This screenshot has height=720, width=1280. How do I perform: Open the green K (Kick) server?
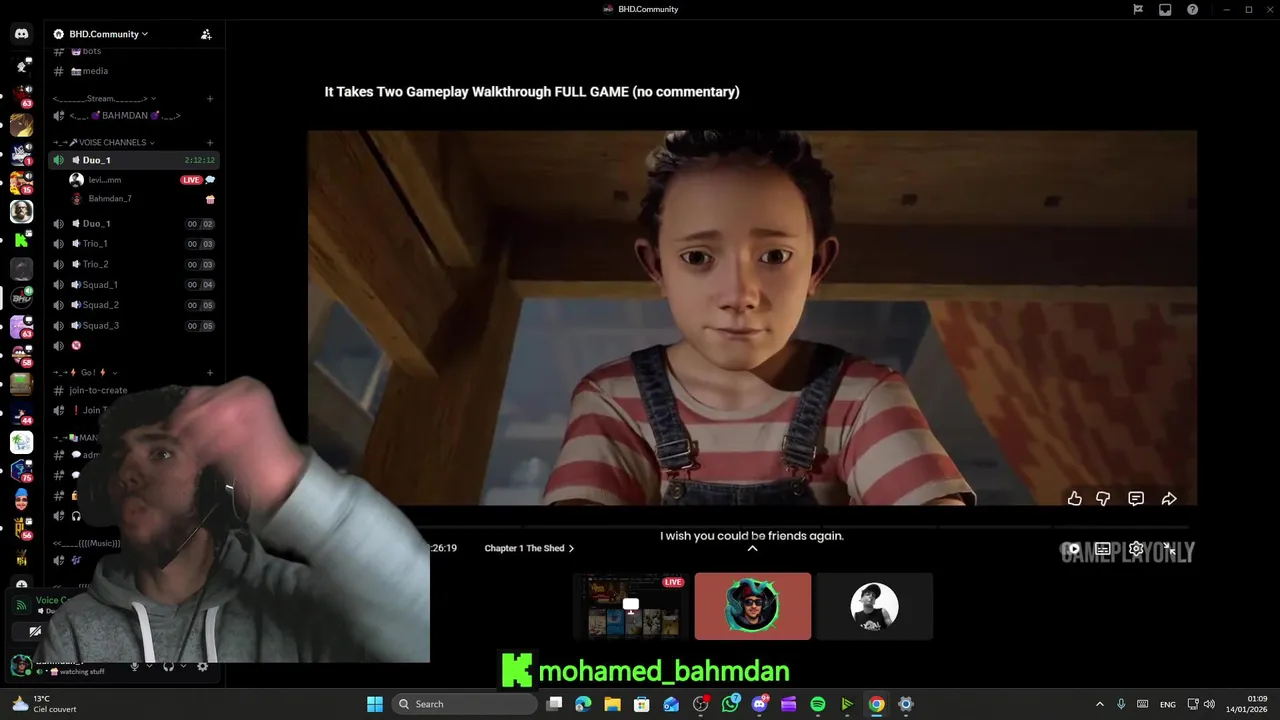(21, 240)
